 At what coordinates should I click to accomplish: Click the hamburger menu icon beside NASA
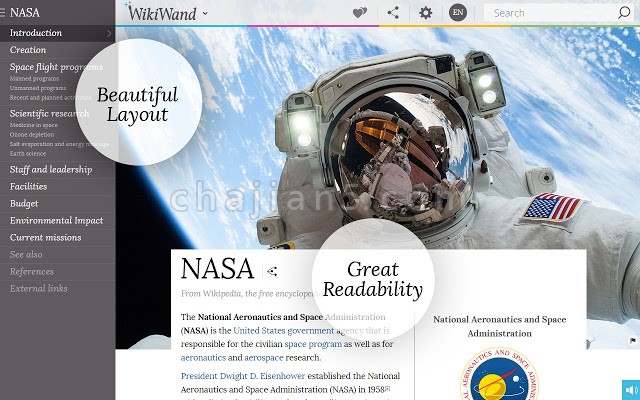tap(2, 13)
